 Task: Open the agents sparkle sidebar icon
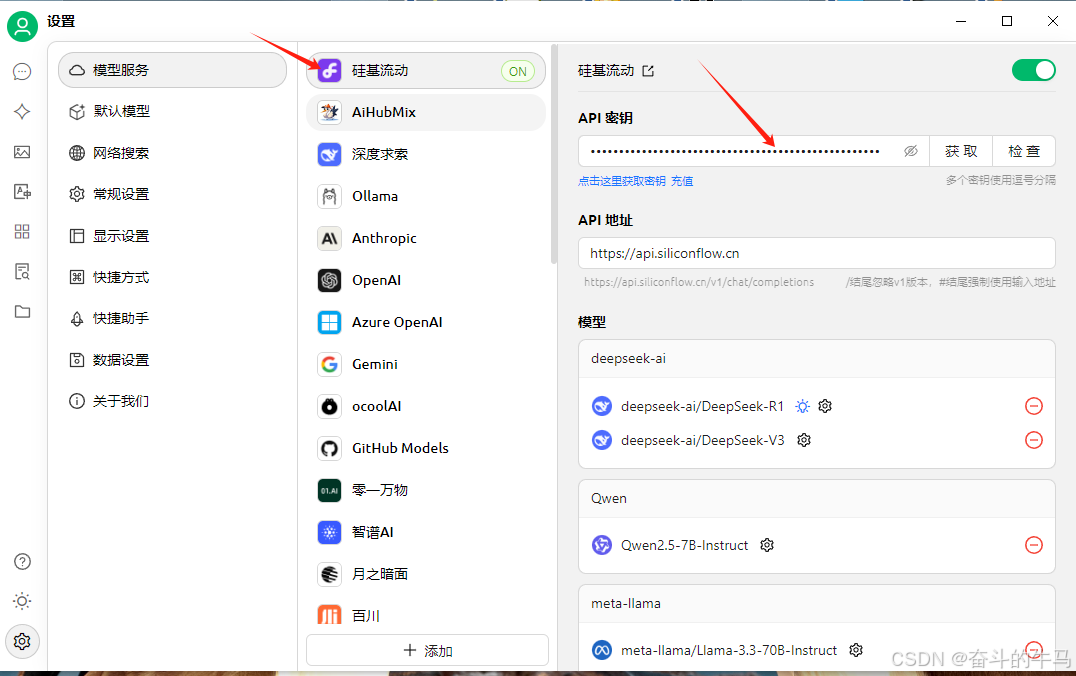[22, 111]
